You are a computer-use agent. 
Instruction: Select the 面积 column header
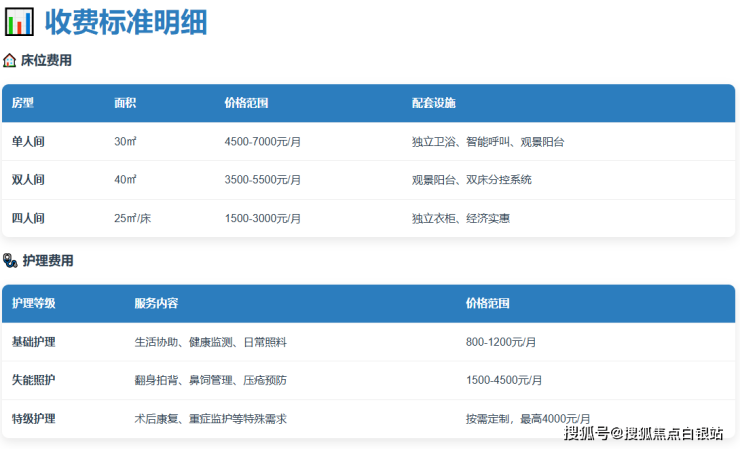tap(125, 103)
